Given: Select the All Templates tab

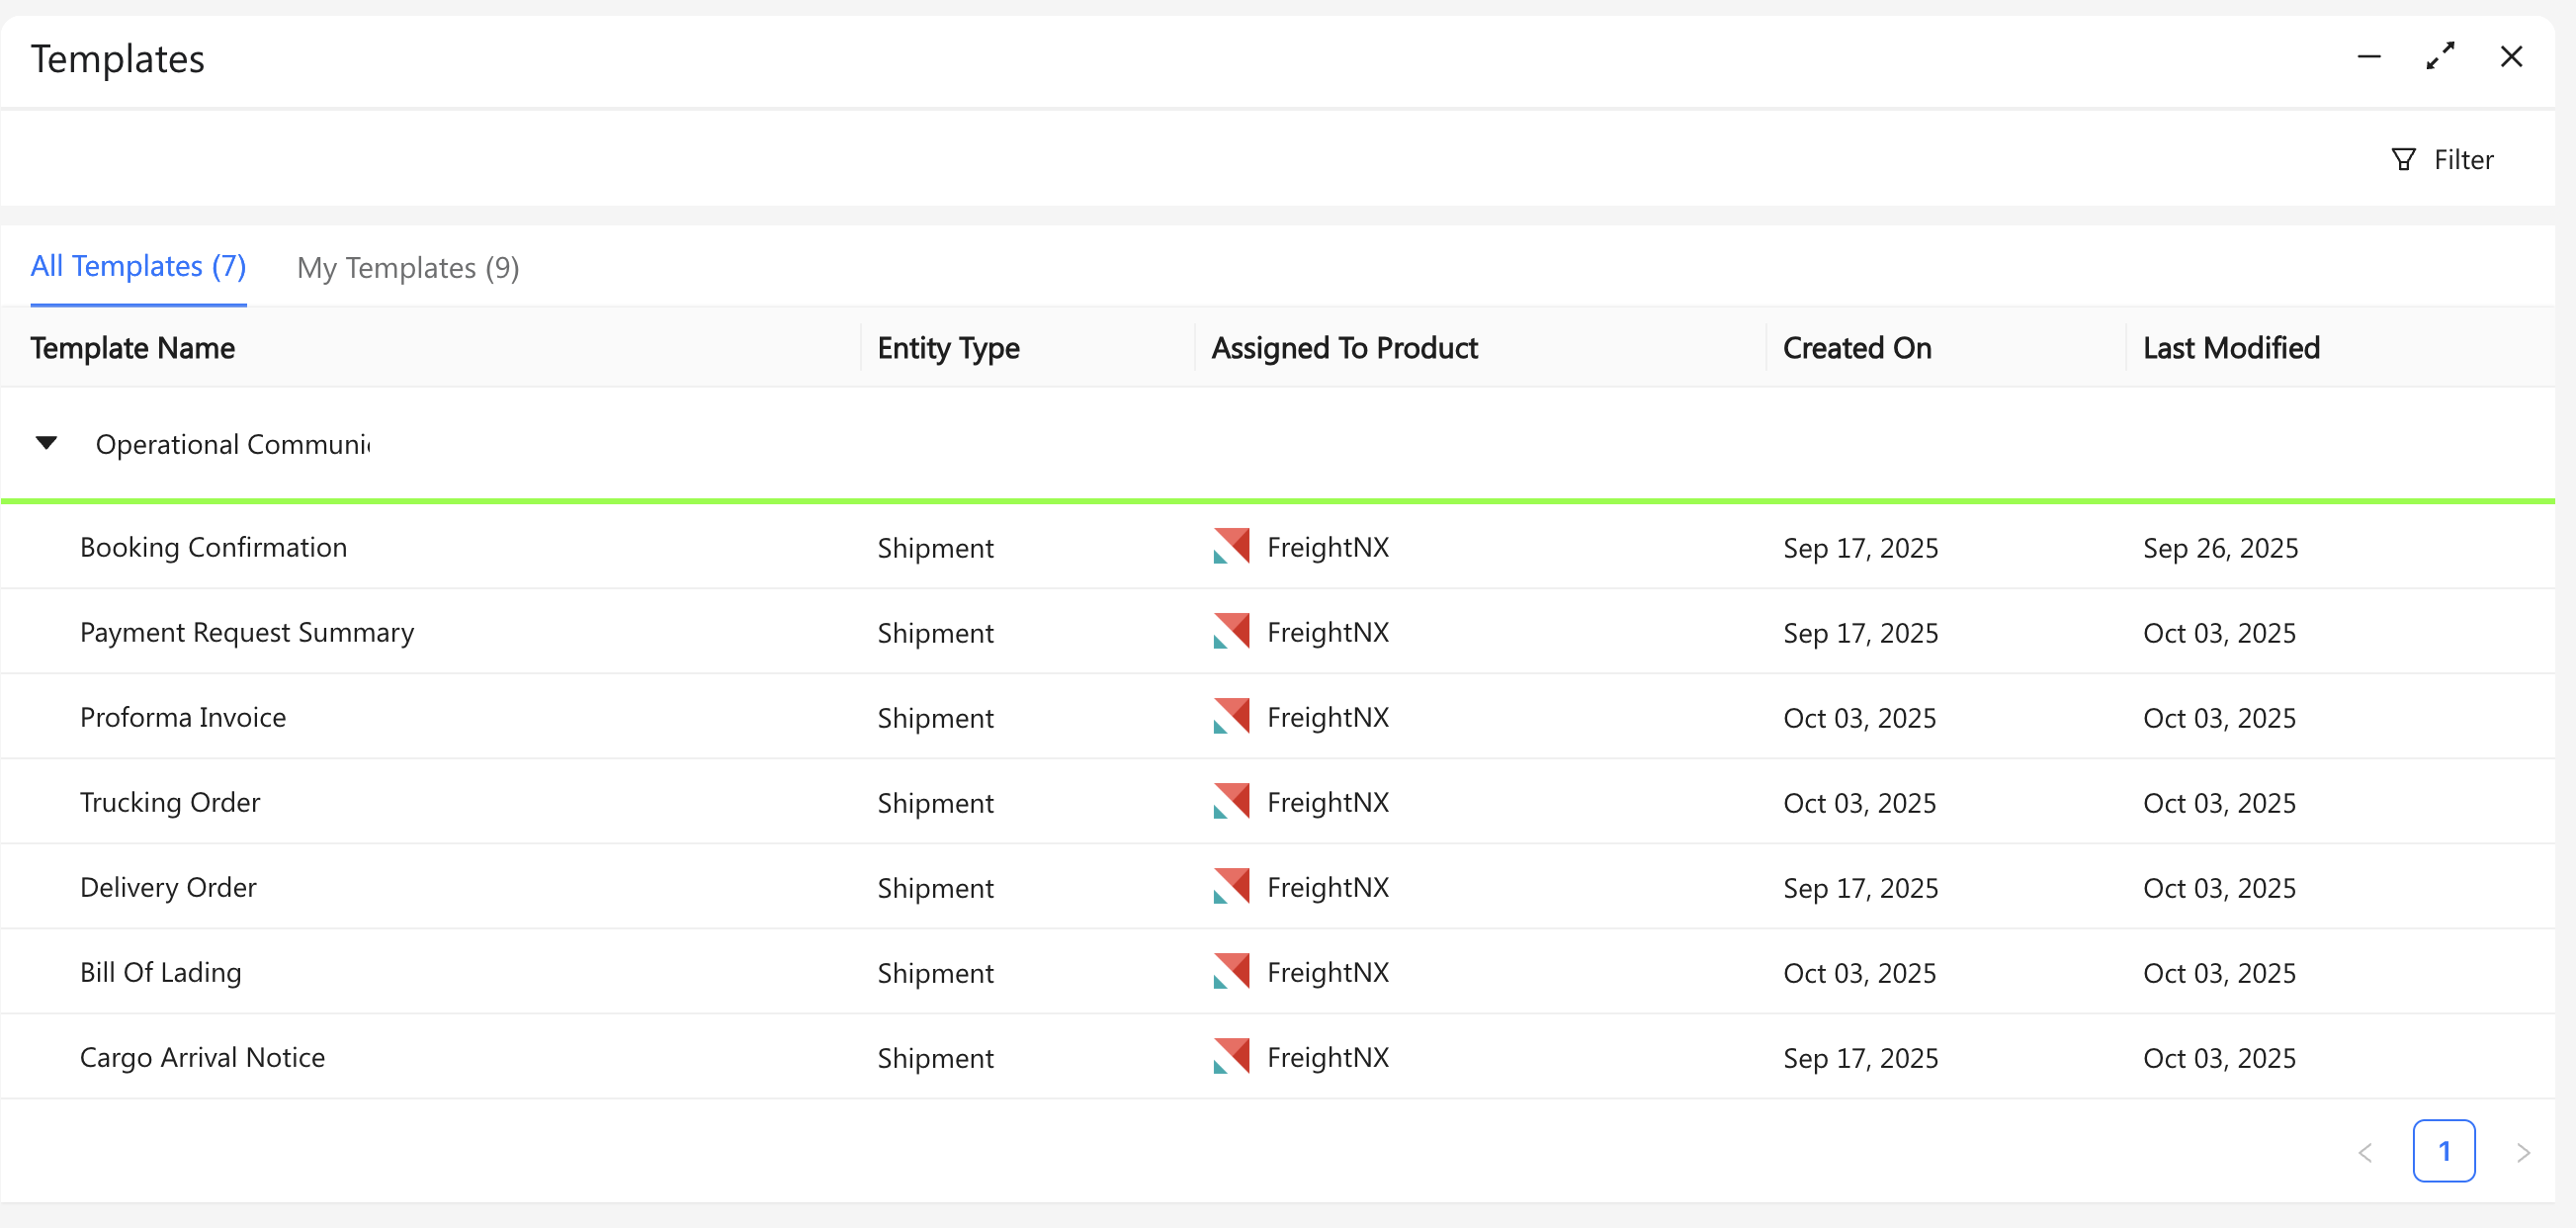Looking at the screenshot, I should pos(138,266).
